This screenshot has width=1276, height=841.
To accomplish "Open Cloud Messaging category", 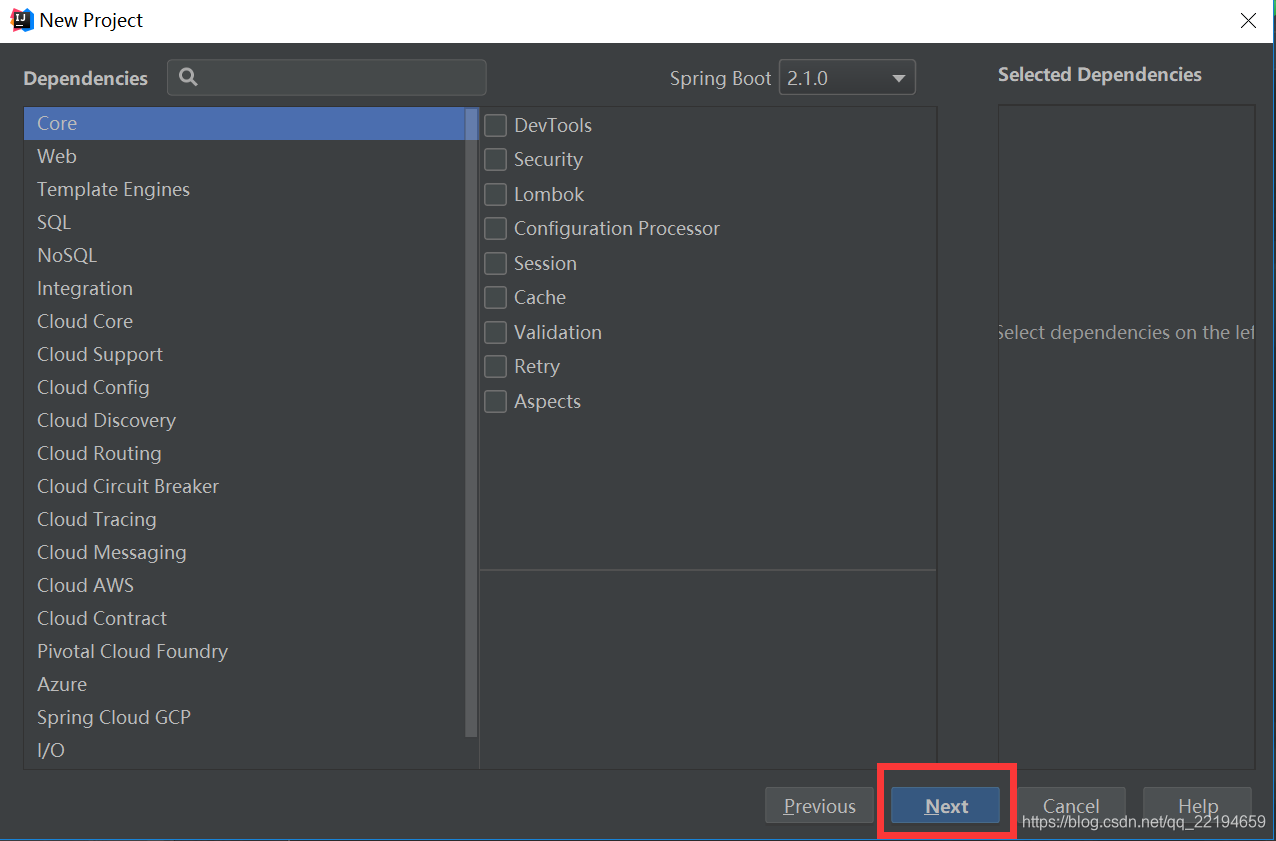I will pyautogui.click(x=245, y=552).
